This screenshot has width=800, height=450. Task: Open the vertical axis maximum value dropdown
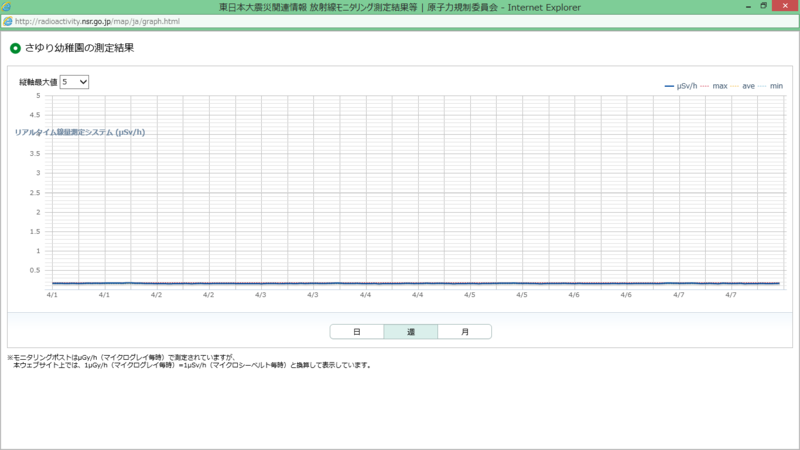point(74,82)
